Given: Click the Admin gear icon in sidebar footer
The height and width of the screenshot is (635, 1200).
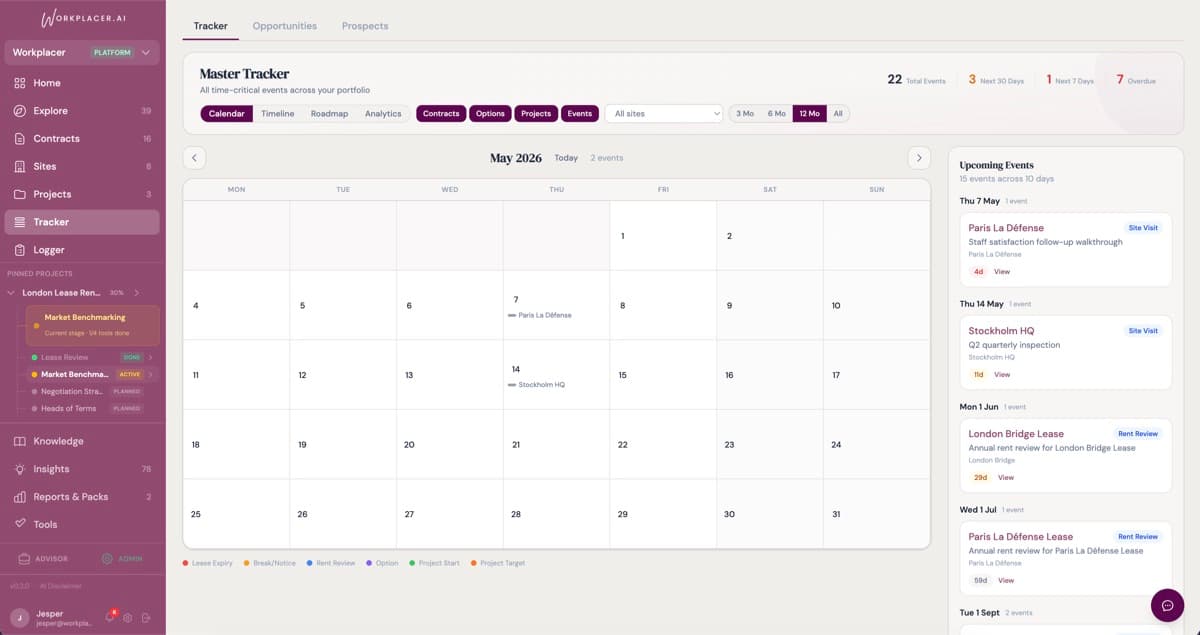Looking at the screenshot, I should [107, 559].
